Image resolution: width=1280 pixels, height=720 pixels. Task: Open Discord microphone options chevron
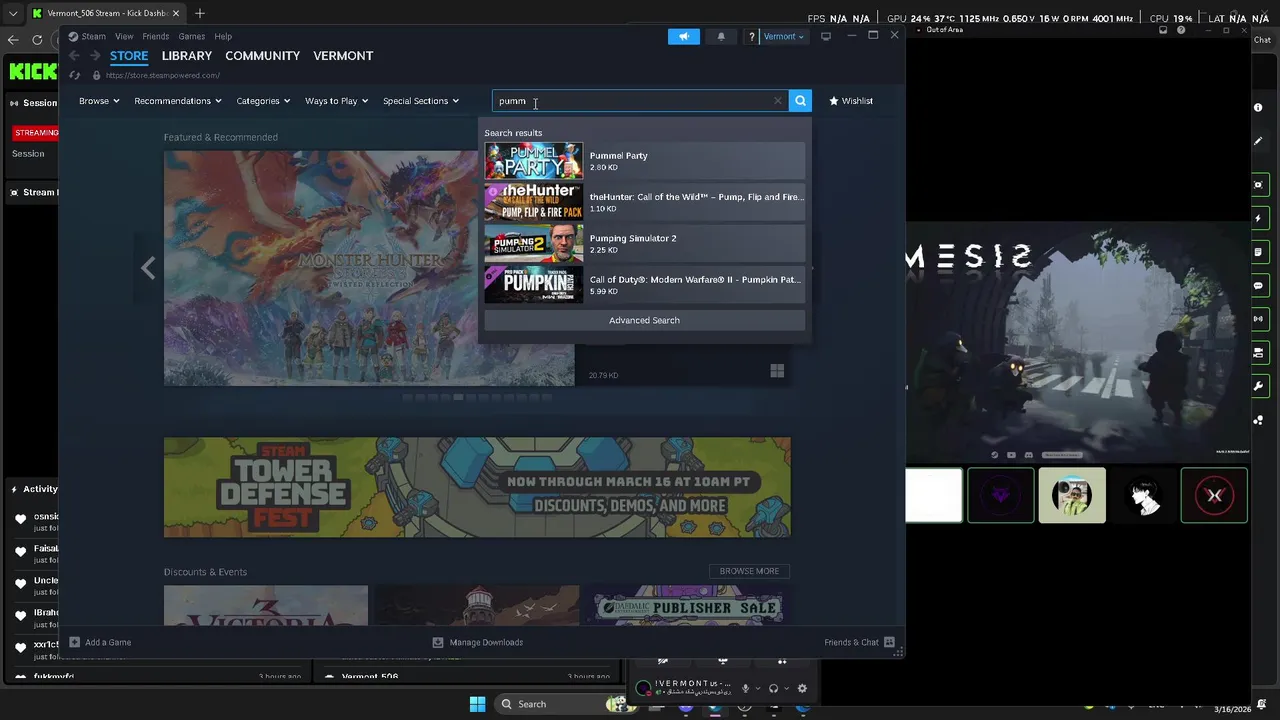click(757, 688)
